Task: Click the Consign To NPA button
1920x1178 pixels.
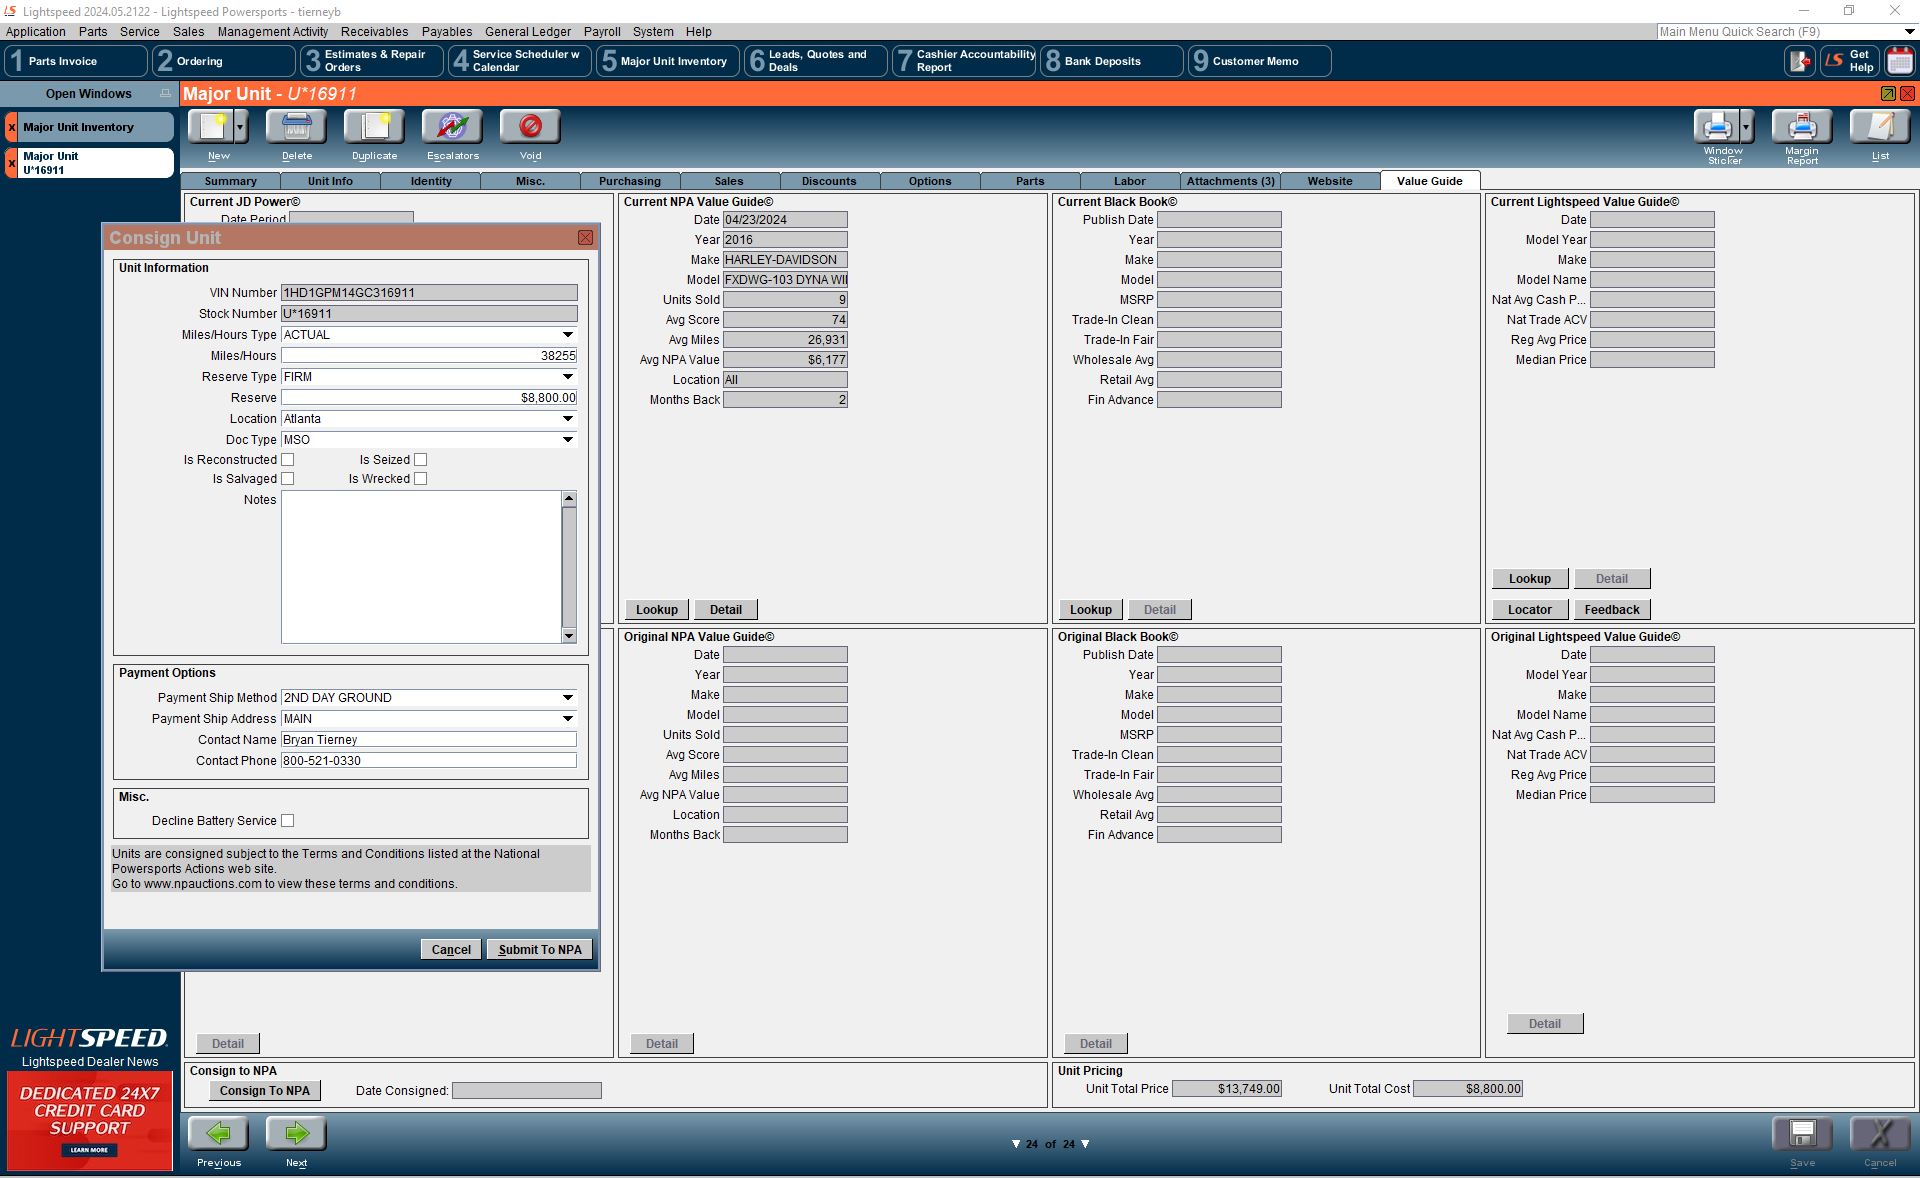Action: pos(265,1091)
